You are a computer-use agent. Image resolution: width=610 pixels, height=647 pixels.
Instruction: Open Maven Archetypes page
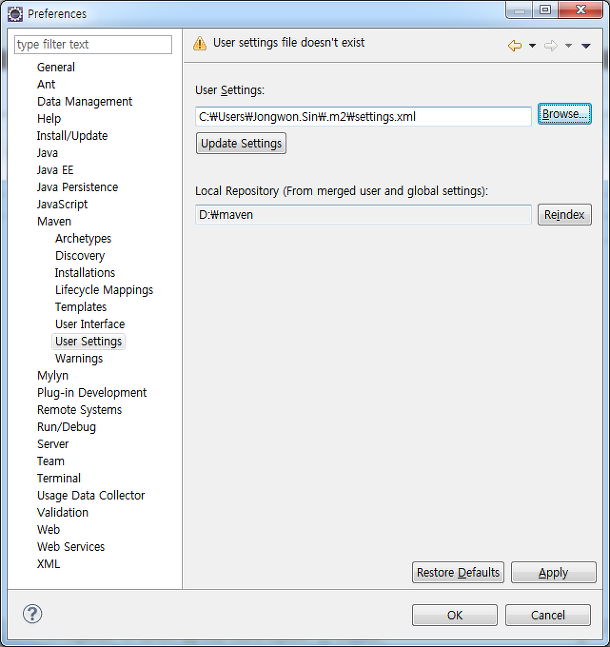pos(83,238)
